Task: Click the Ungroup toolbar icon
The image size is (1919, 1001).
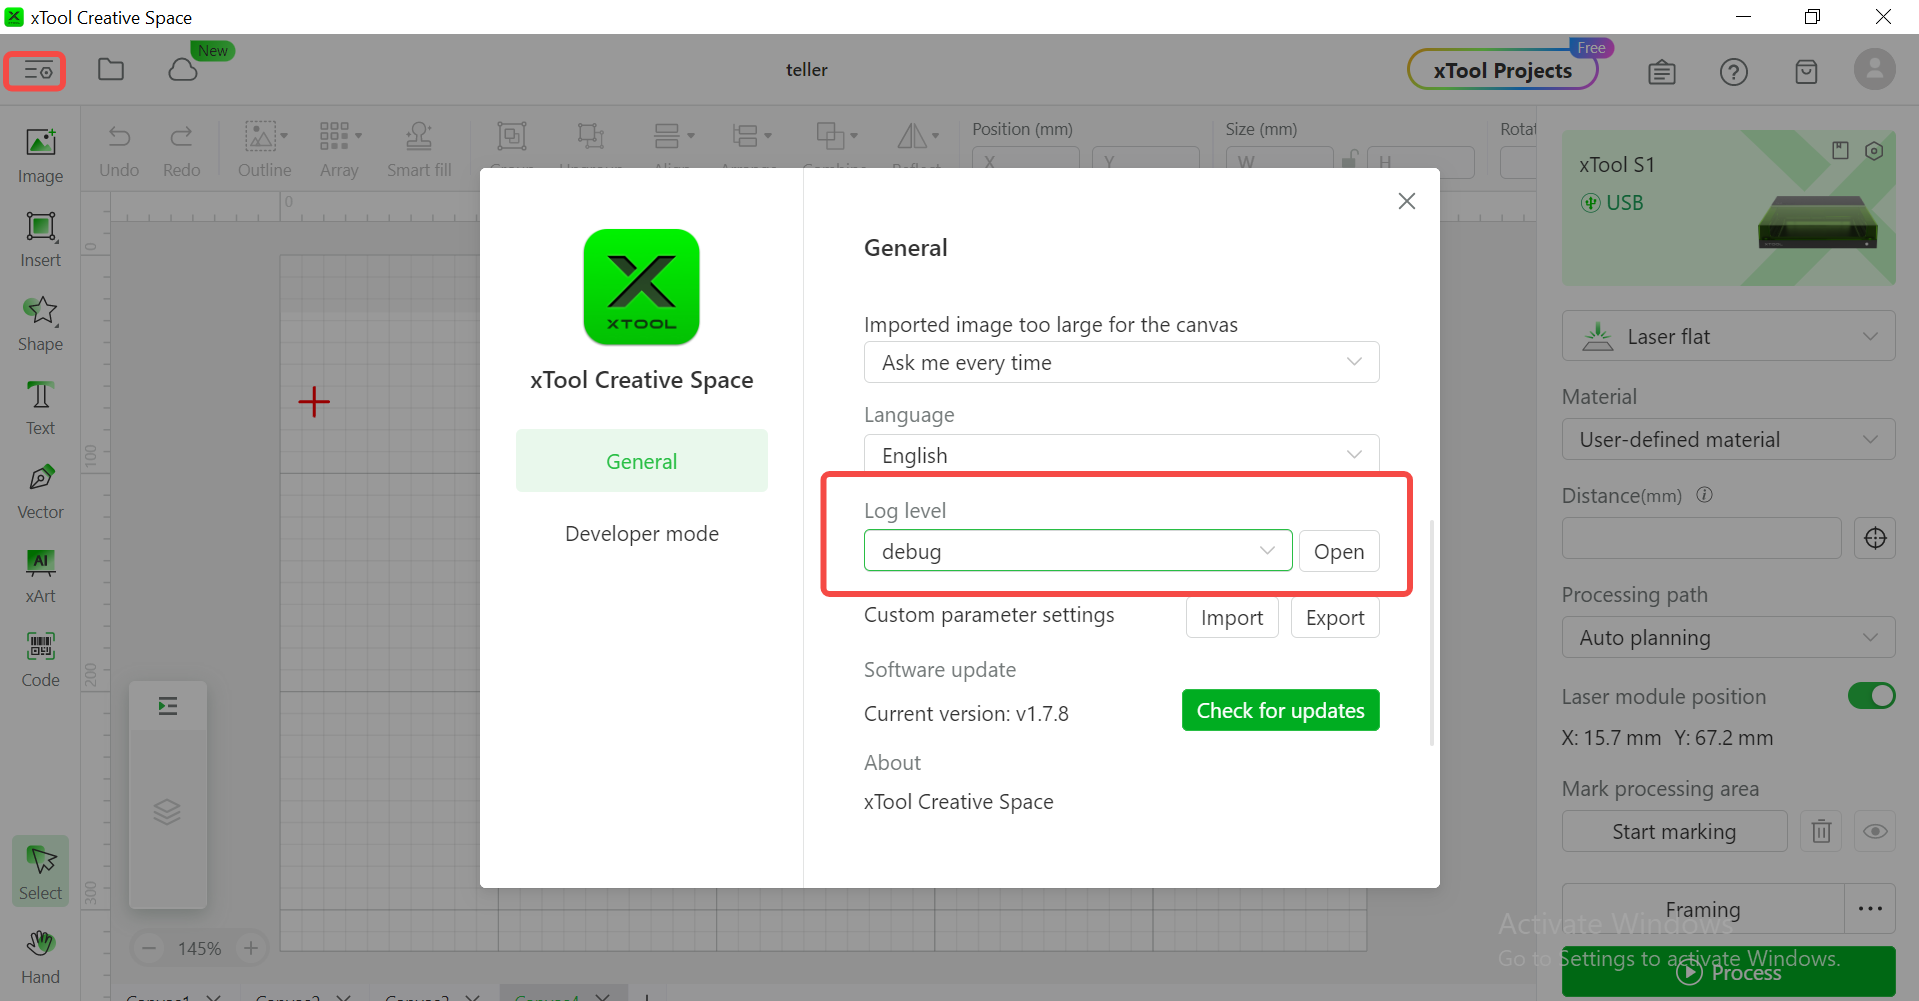Action: (x=590, y=138)
